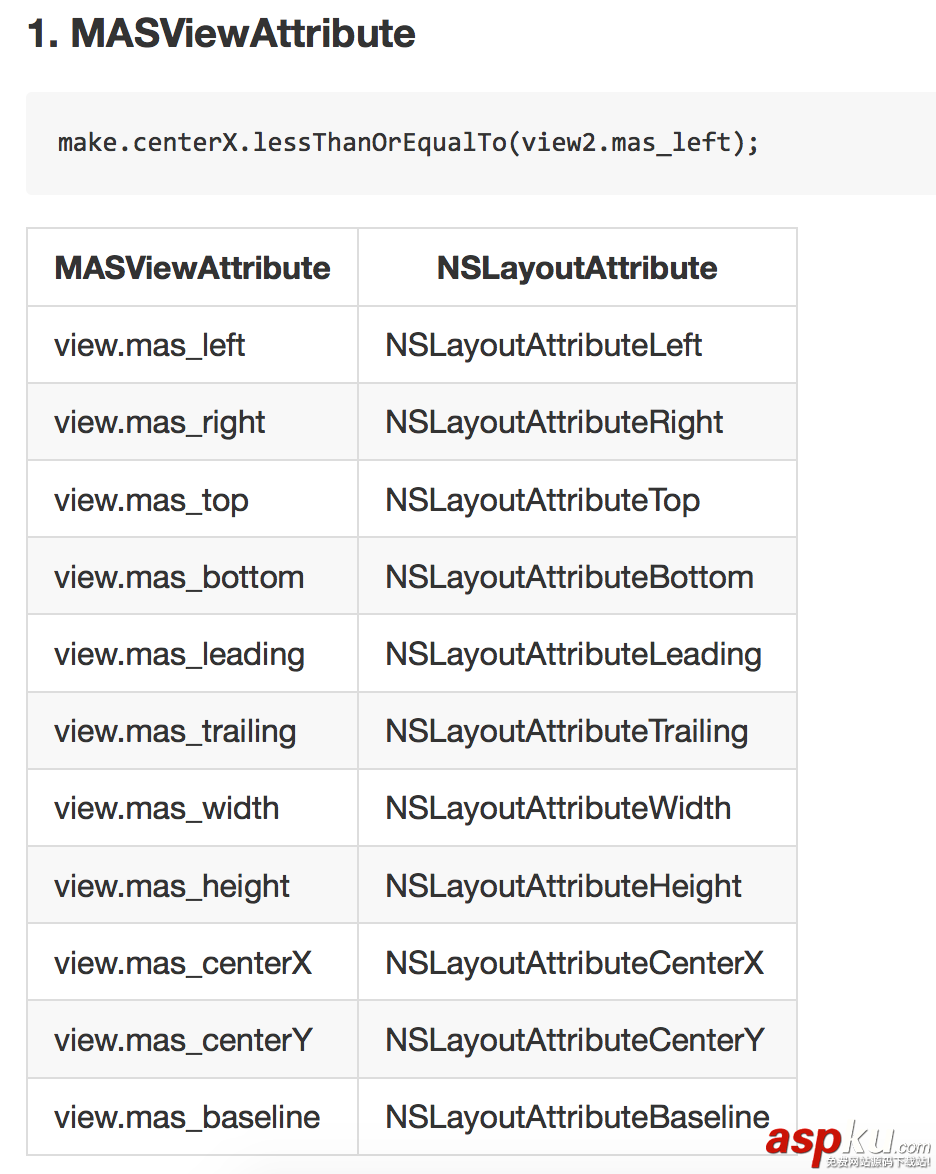The height and width of the screenshot is (1174, 936).
Task: Click the view.mas_centerX cell
Action: [x=183, y=963]
